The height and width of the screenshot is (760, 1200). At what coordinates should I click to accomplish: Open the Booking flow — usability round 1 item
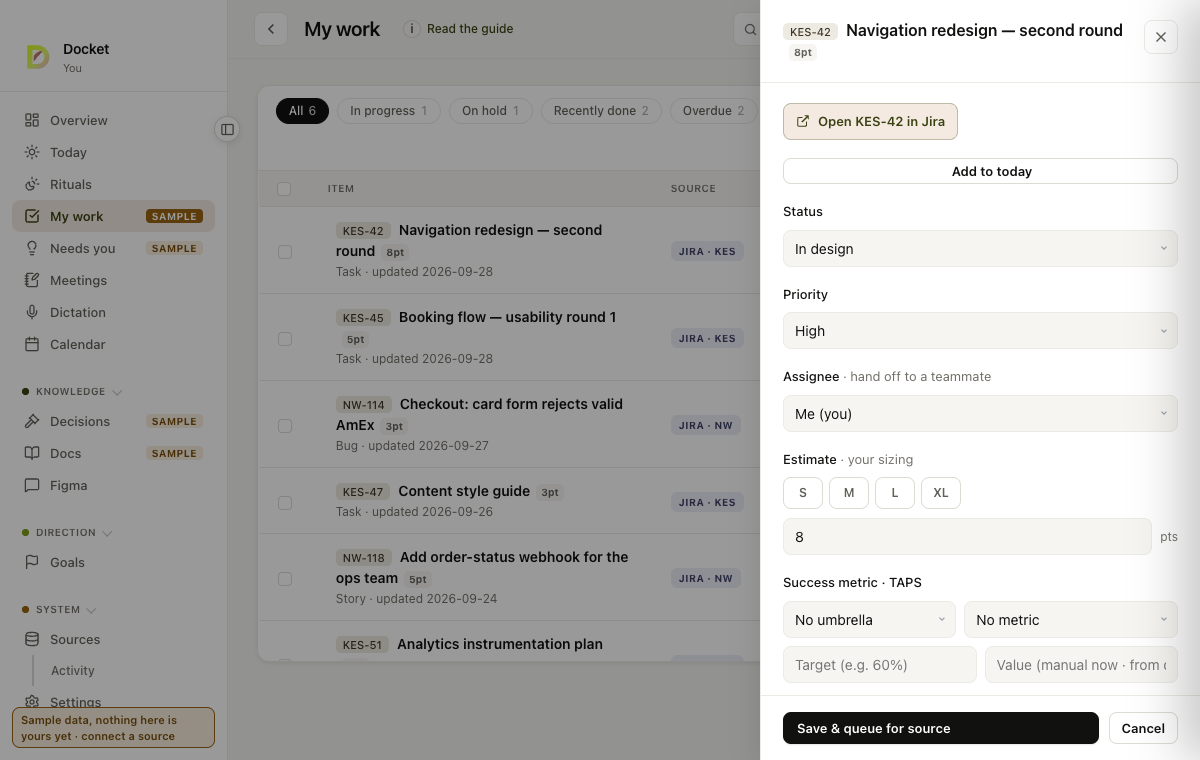click(508, 317)
